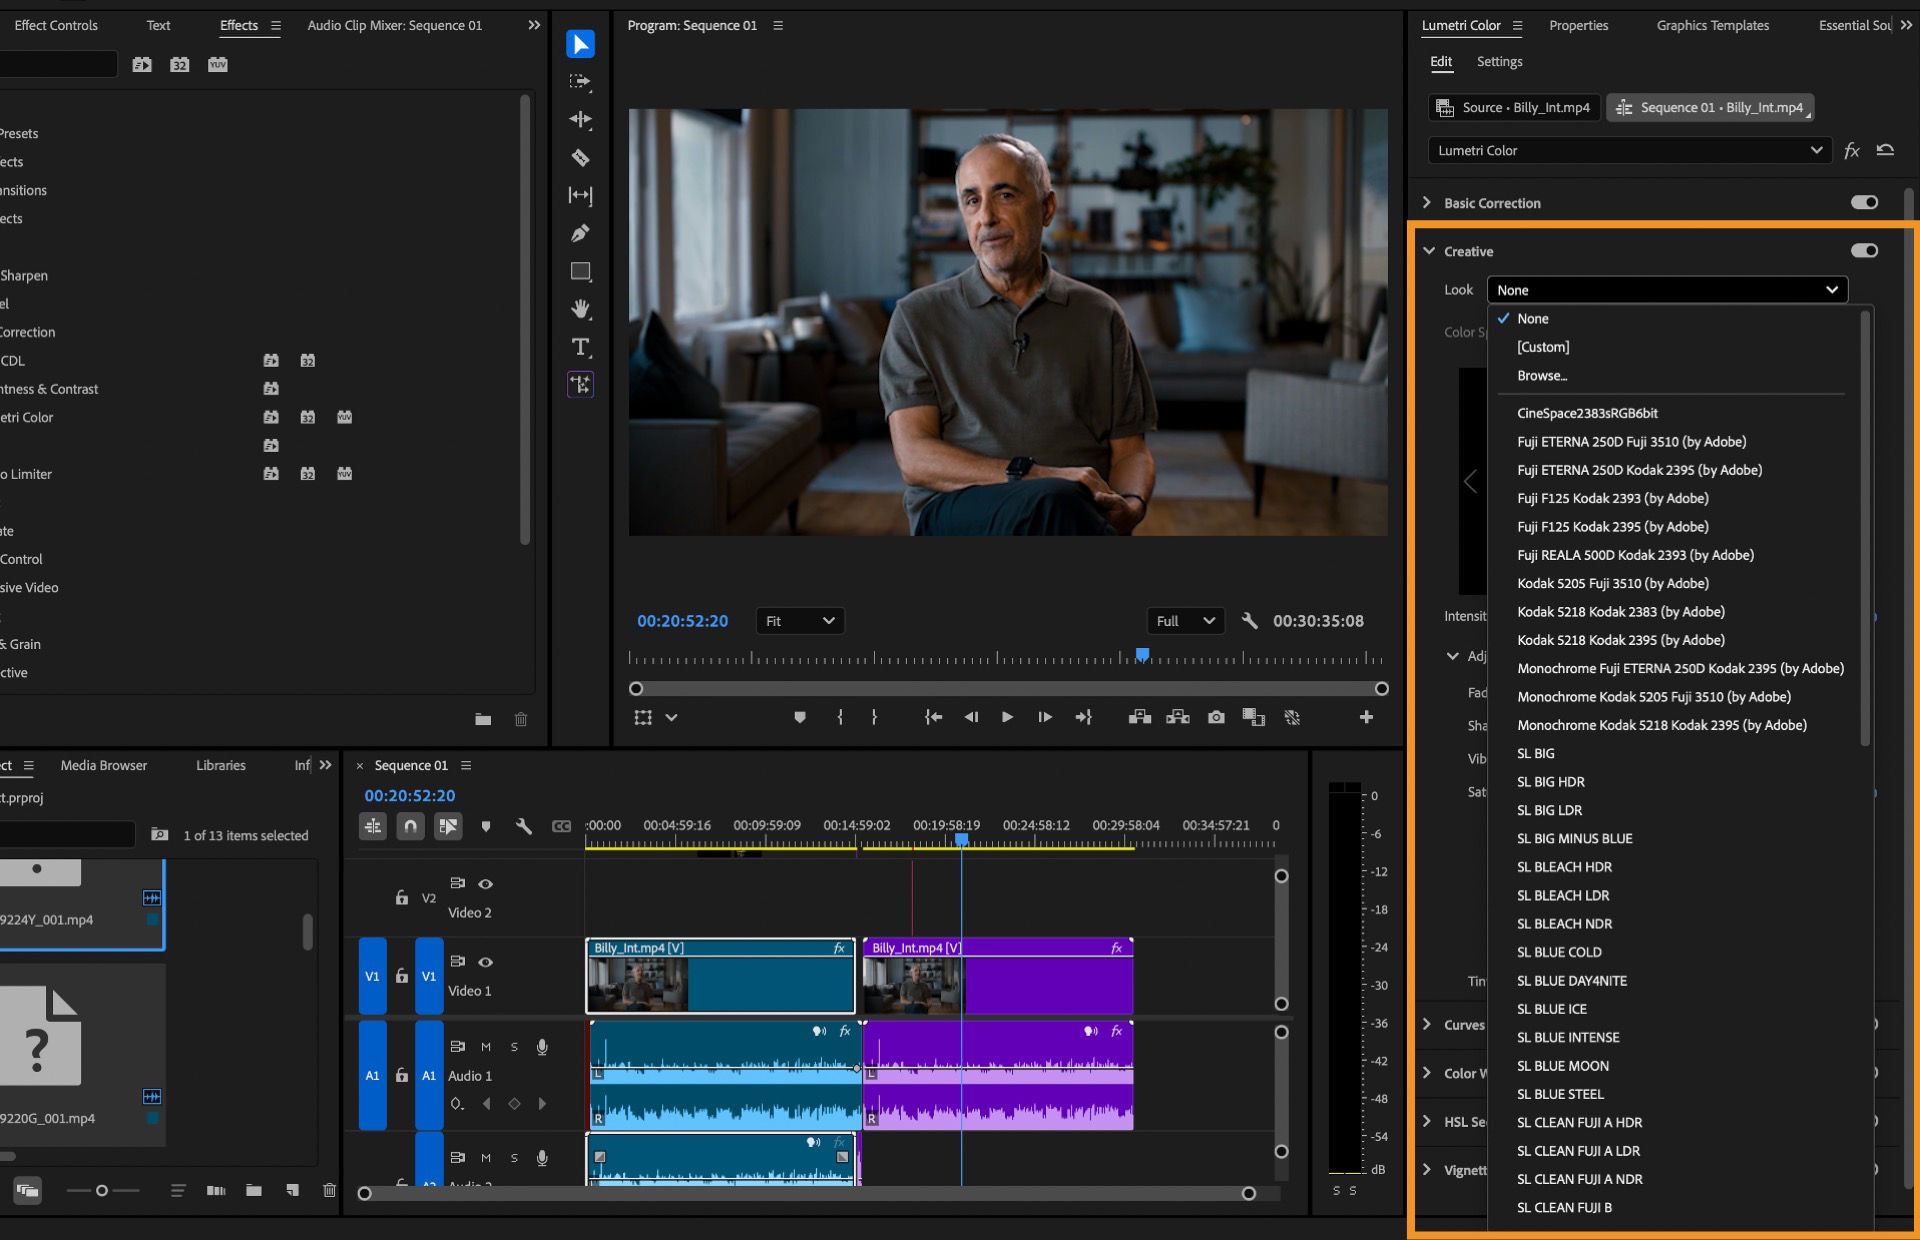Select the Track Select Forward tool
The width and height of the screenshot is (1920, 1240).
(x=580, y=82)
